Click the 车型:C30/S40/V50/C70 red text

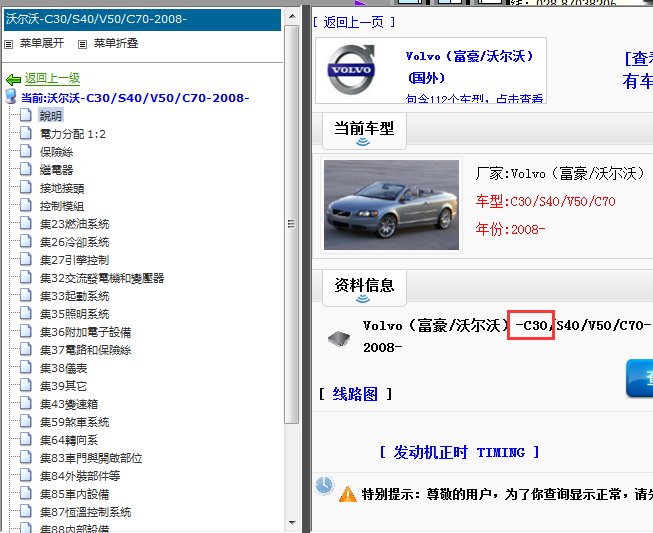tap(546, 202)
